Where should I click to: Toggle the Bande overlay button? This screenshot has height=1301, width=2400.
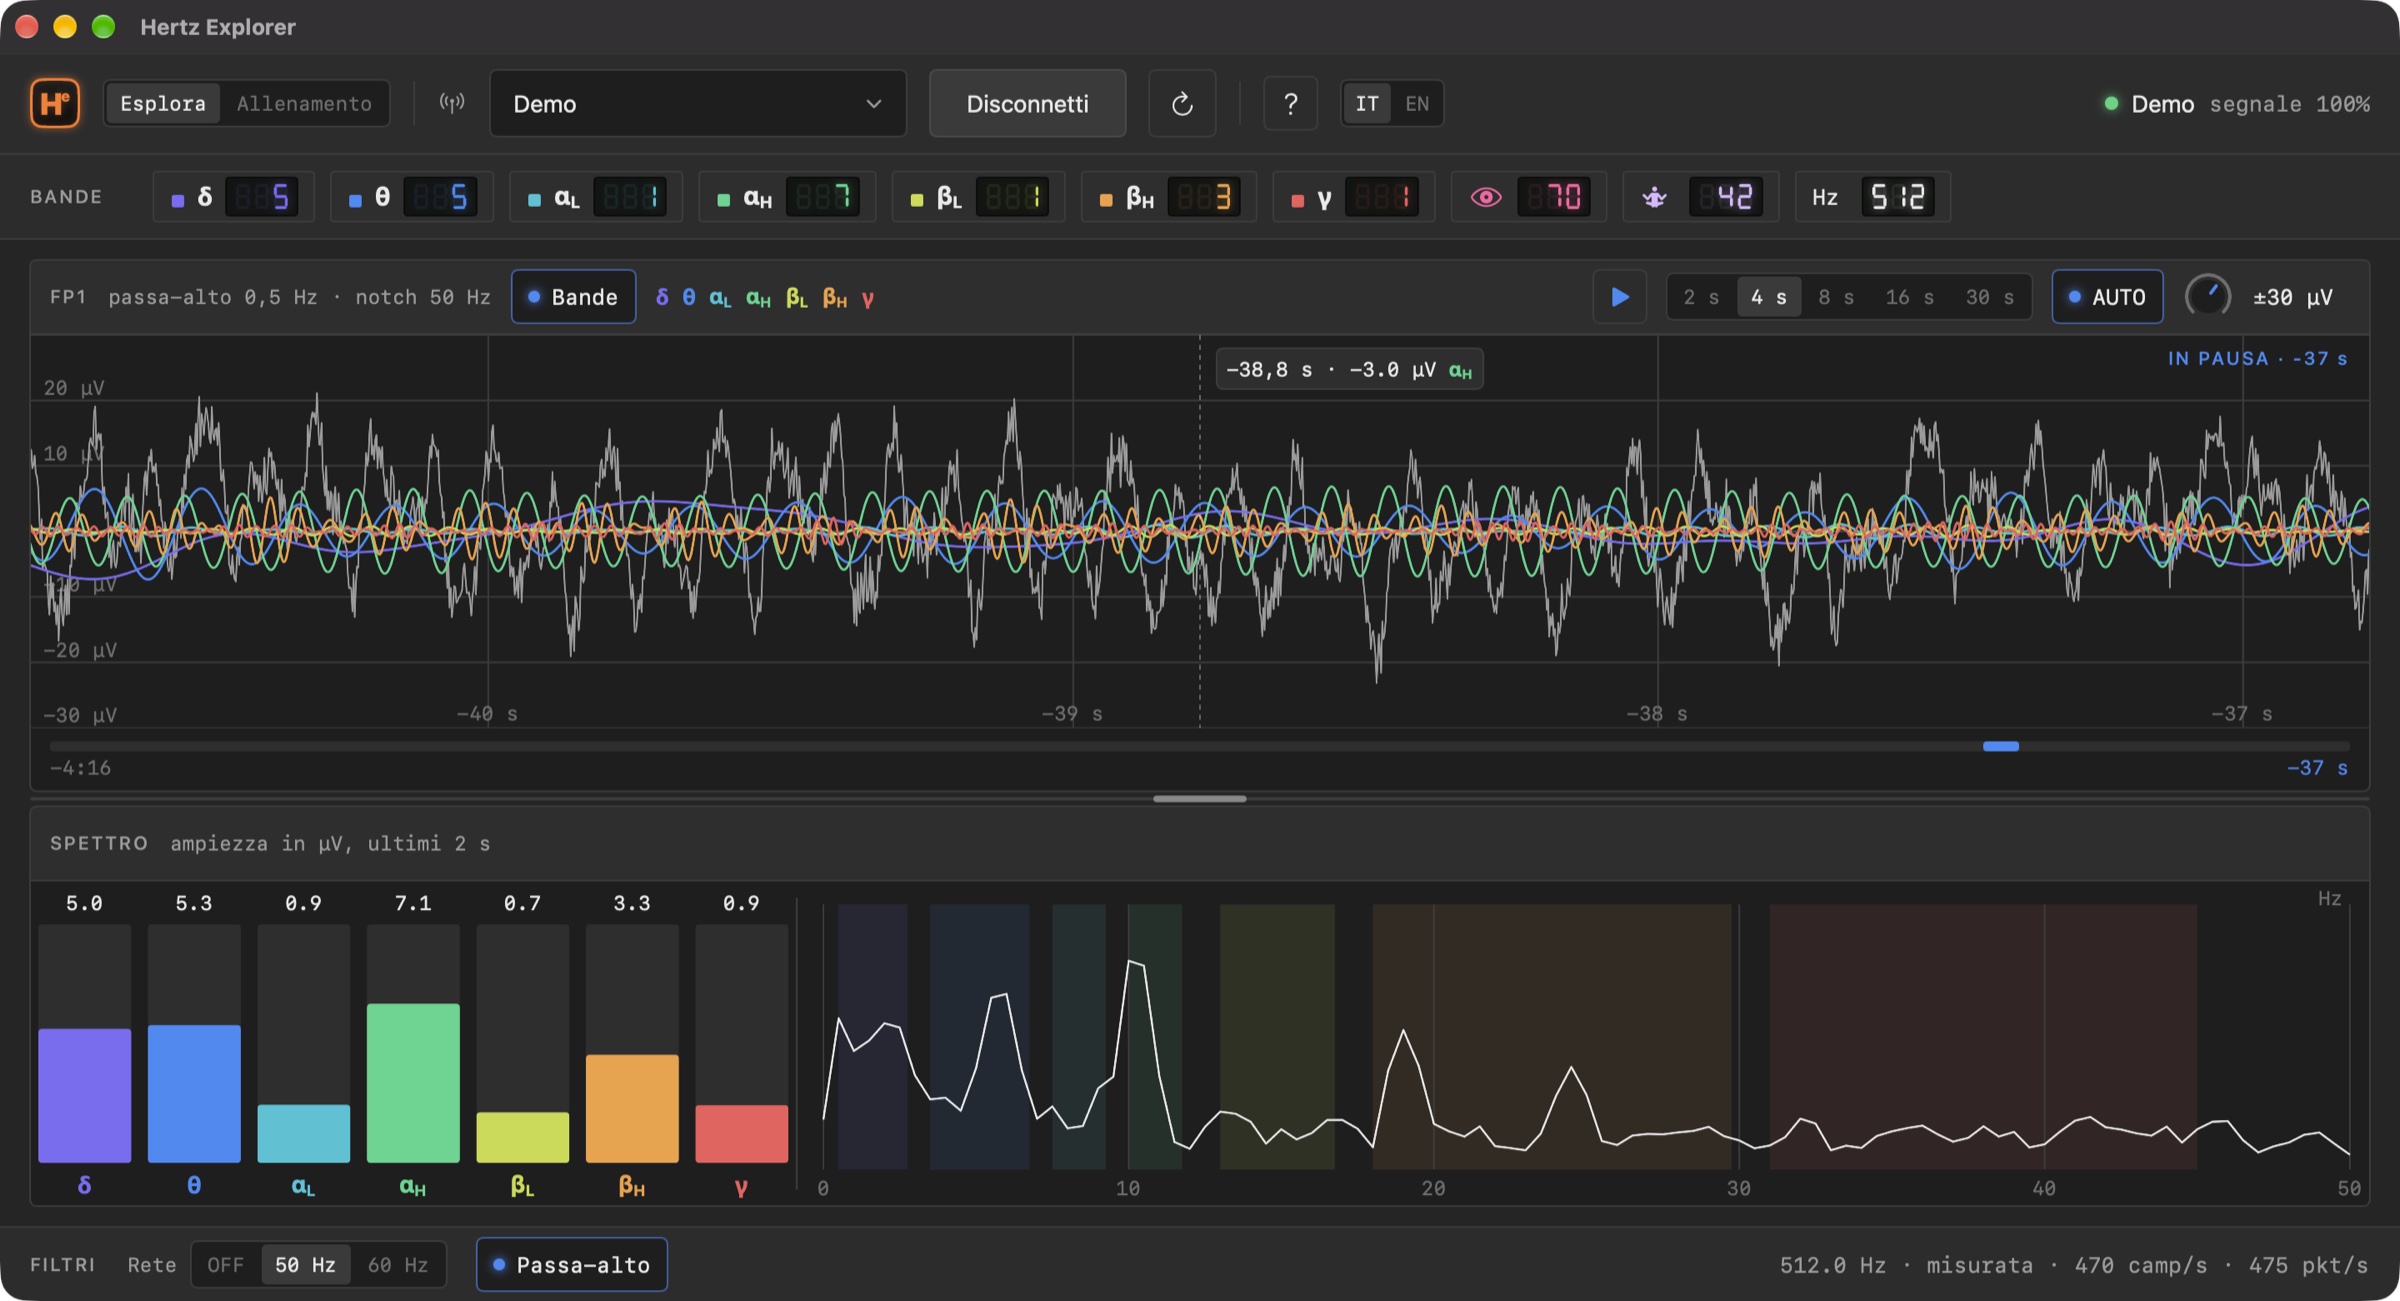point(573,297)
